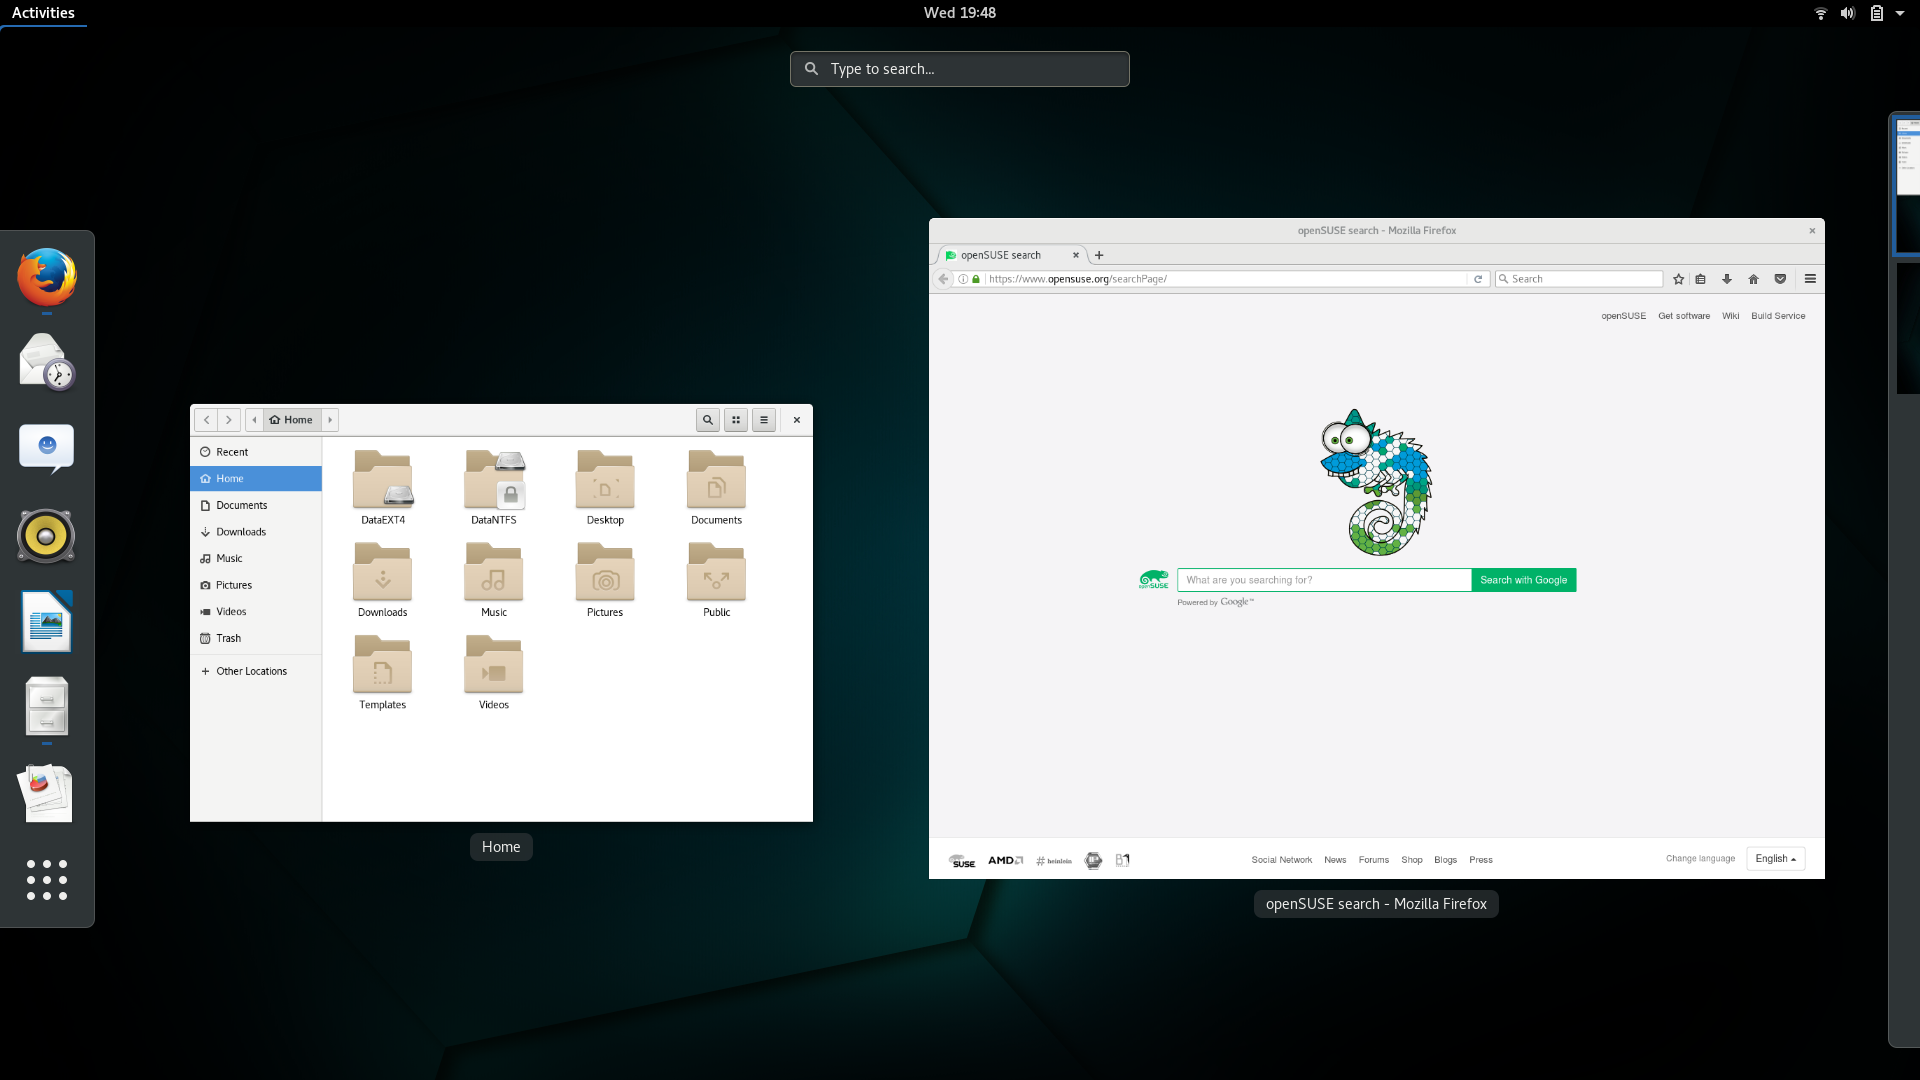This screenshot has height=1080, width=1920.
Task: Open a new tab in Firefox
Action: point(1099,255)
